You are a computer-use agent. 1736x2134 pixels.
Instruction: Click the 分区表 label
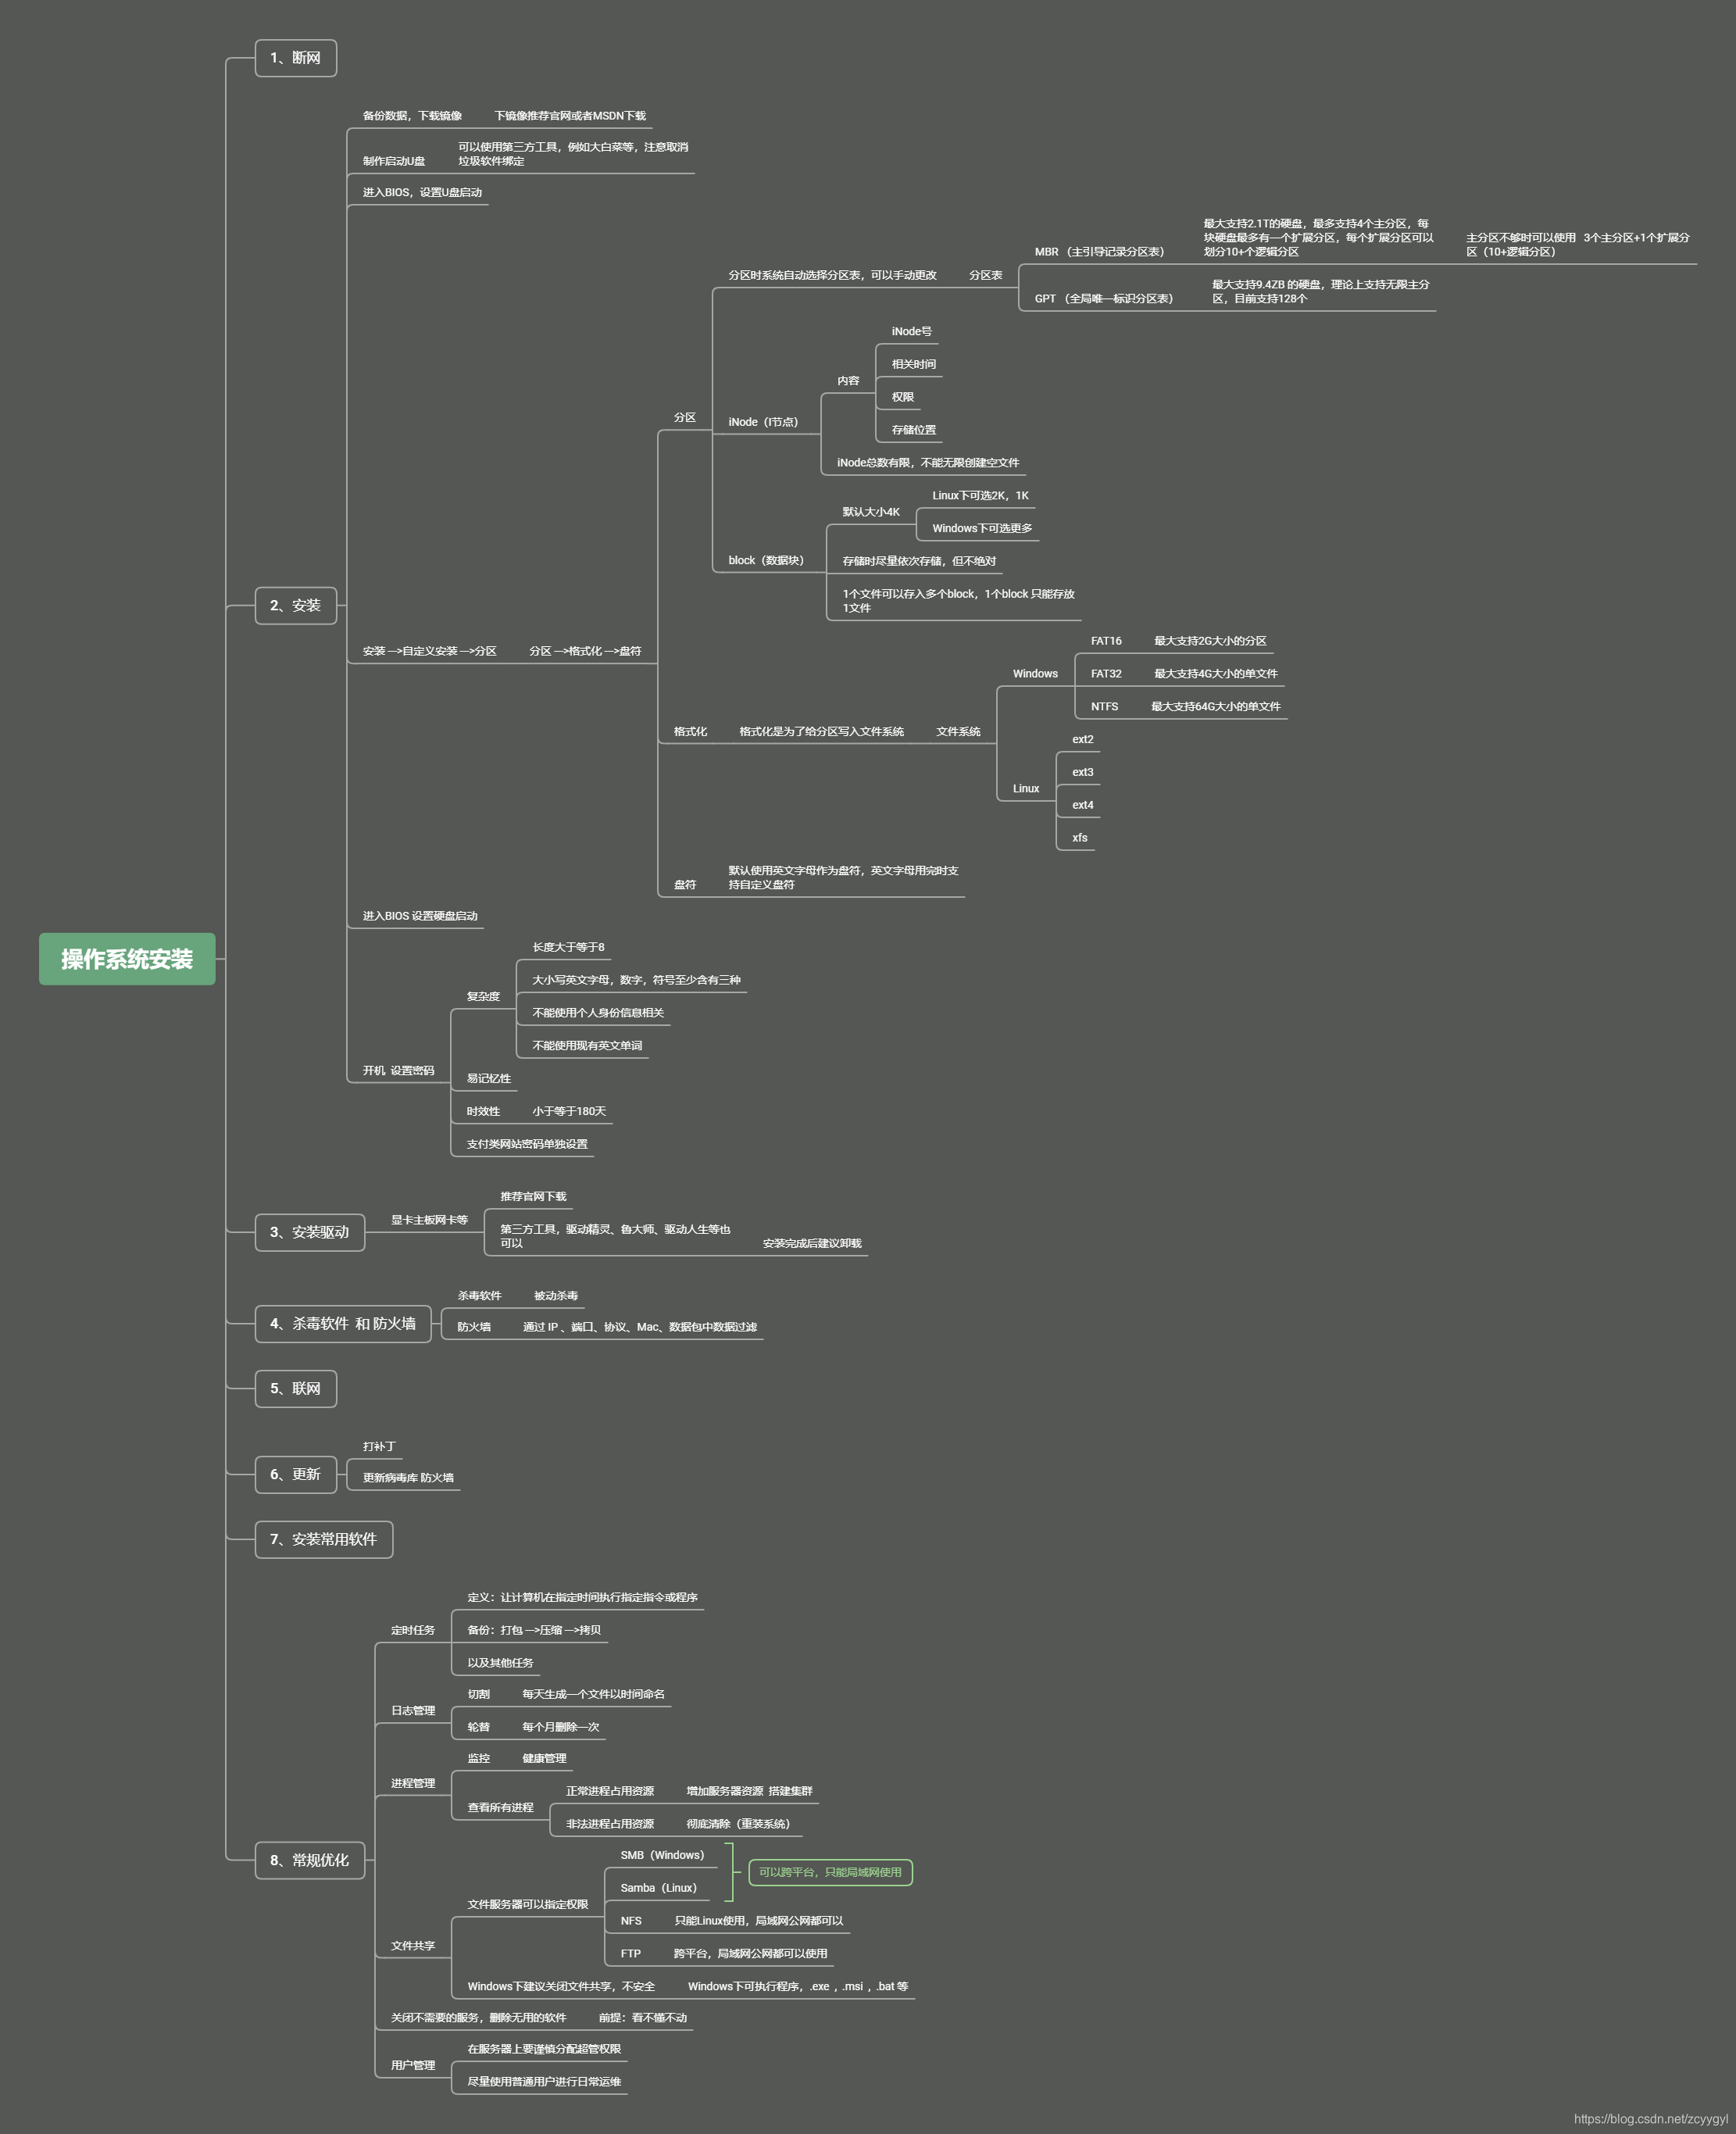[985, 275]
